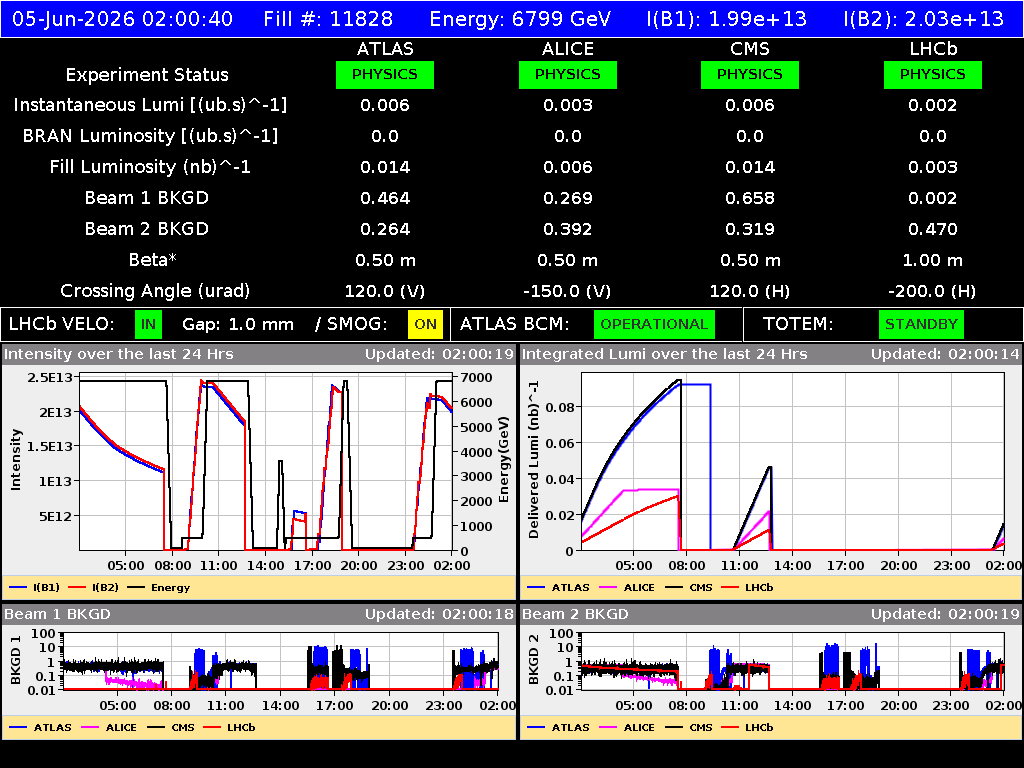1024x768 pixels.
Task: Click the ATLAS PHYSICS status indicator
Action: 385,74
